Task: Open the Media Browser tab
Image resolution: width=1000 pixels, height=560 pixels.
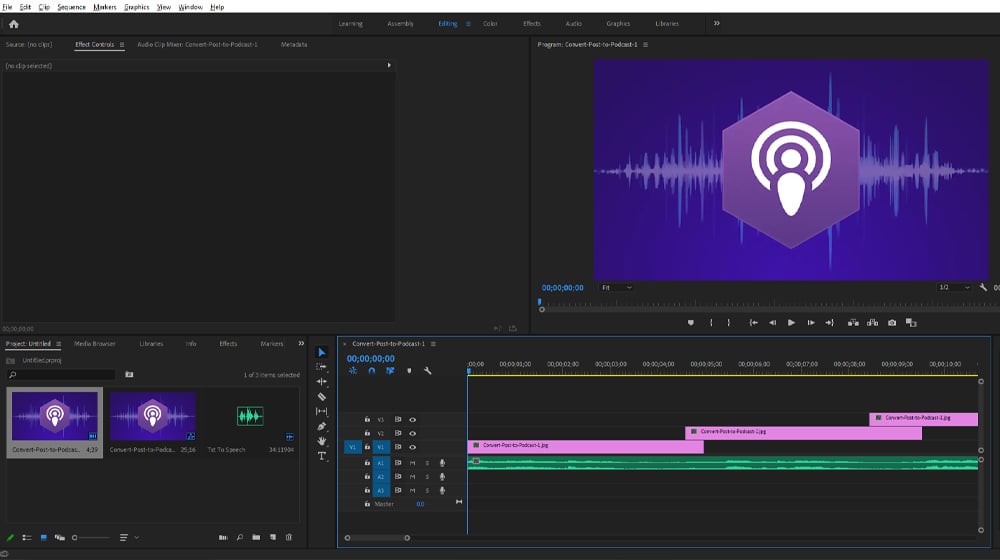Action: pyautogui.click(x=94, y=344)
